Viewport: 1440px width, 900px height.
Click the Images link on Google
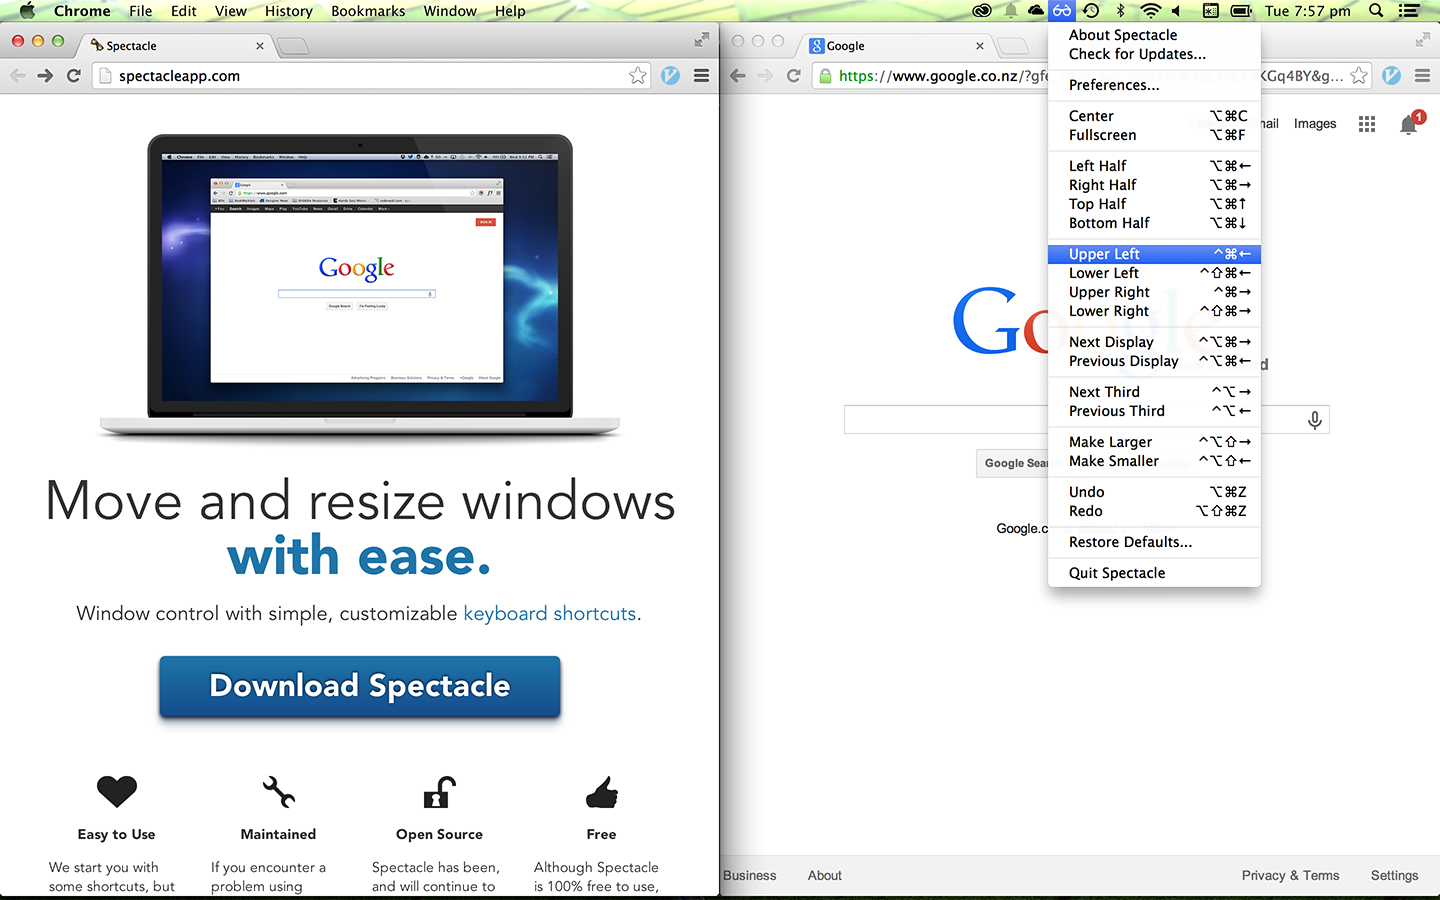pyautogui.click(x=1315, y=124)
